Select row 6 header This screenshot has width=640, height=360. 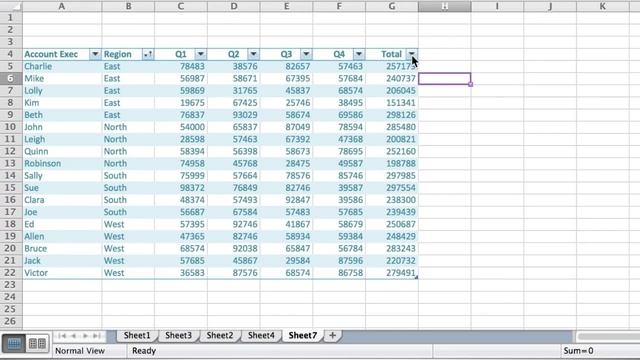[x=11, y=78]
